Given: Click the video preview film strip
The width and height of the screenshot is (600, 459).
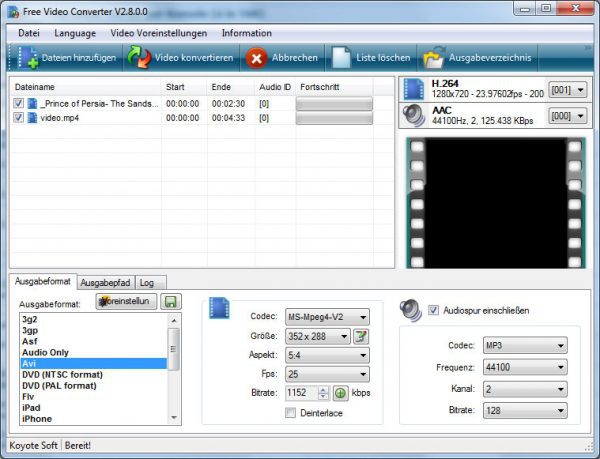Looking at the screenshot, I should coord(496,203).
